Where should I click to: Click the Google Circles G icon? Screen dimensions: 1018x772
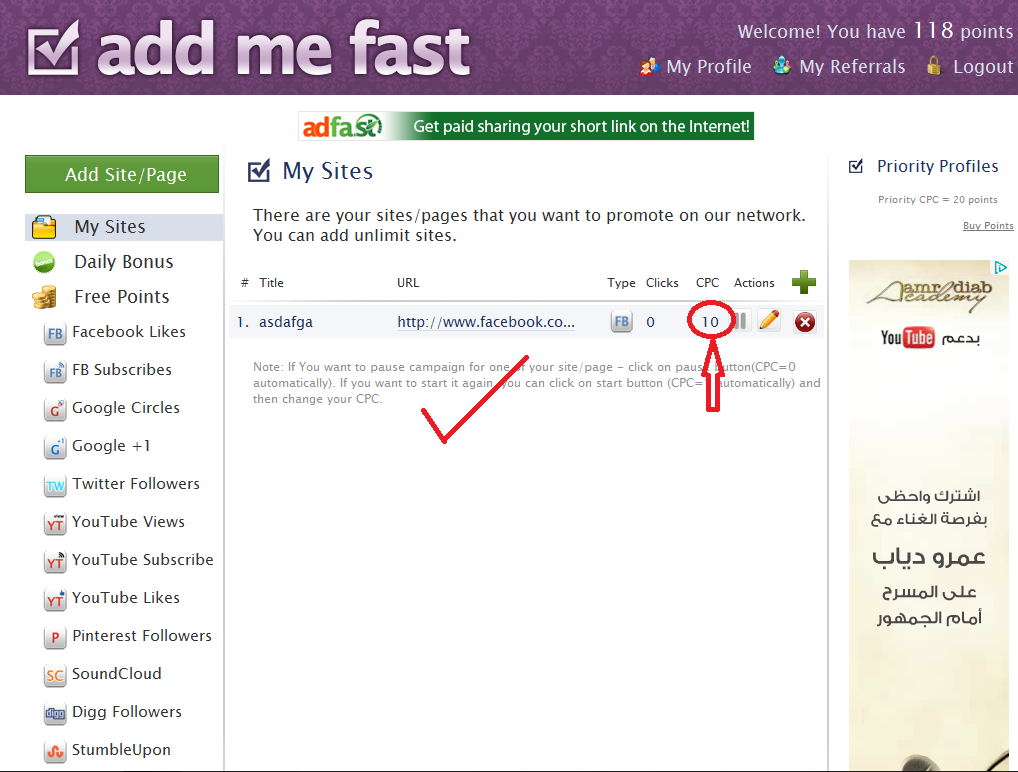coord(55,410)
